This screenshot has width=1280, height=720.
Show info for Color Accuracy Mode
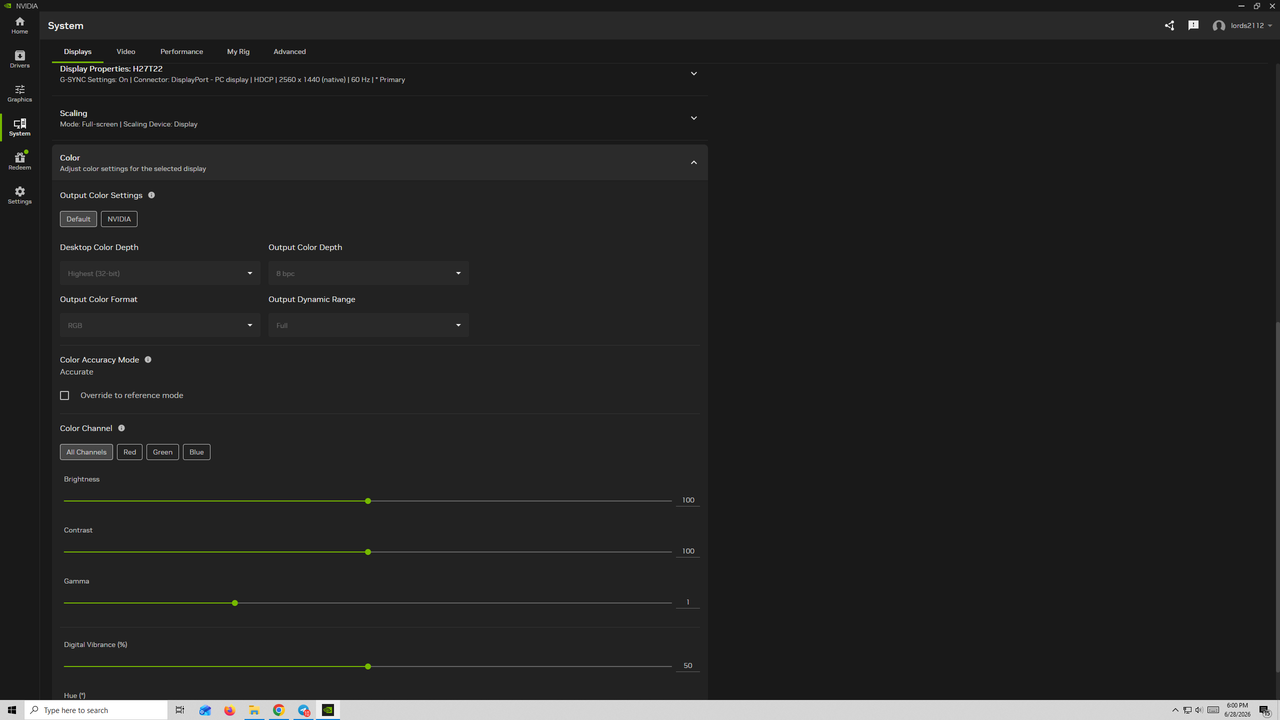tap(148, 359)
